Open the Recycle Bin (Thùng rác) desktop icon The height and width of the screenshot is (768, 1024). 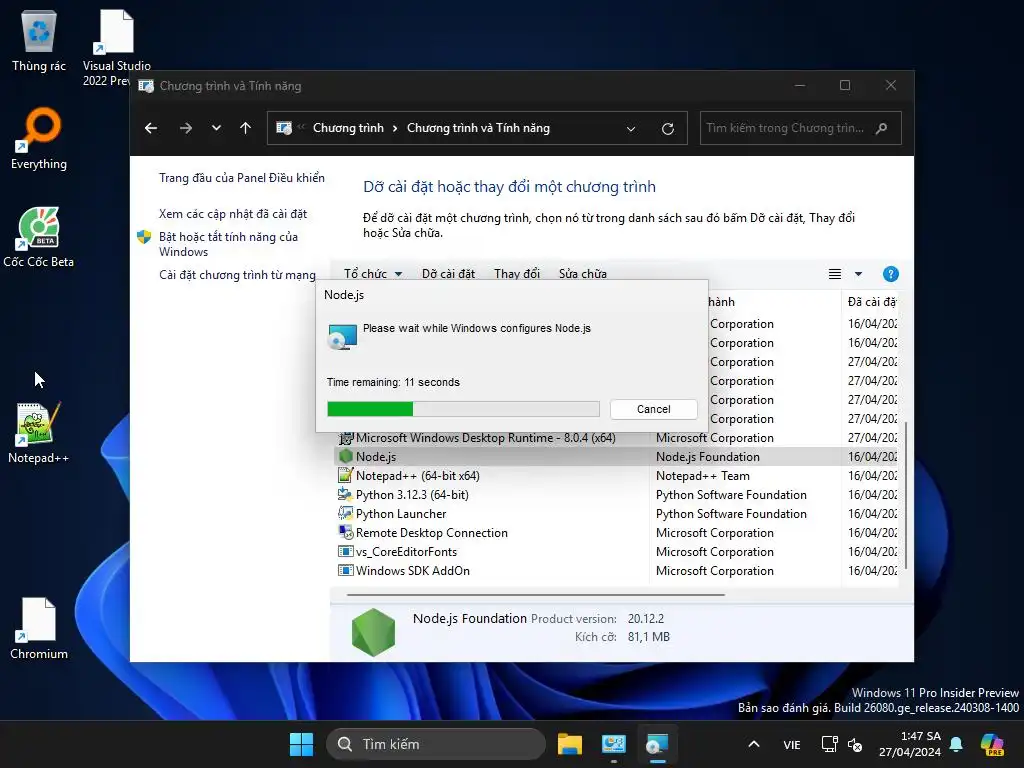point(39,40)
